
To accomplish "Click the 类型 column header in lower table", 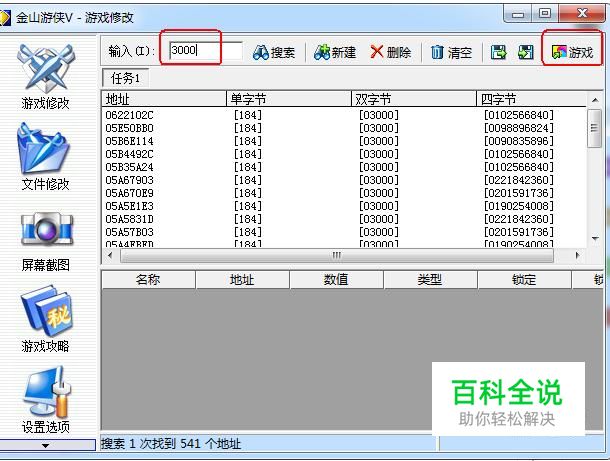I will (430, 280).
